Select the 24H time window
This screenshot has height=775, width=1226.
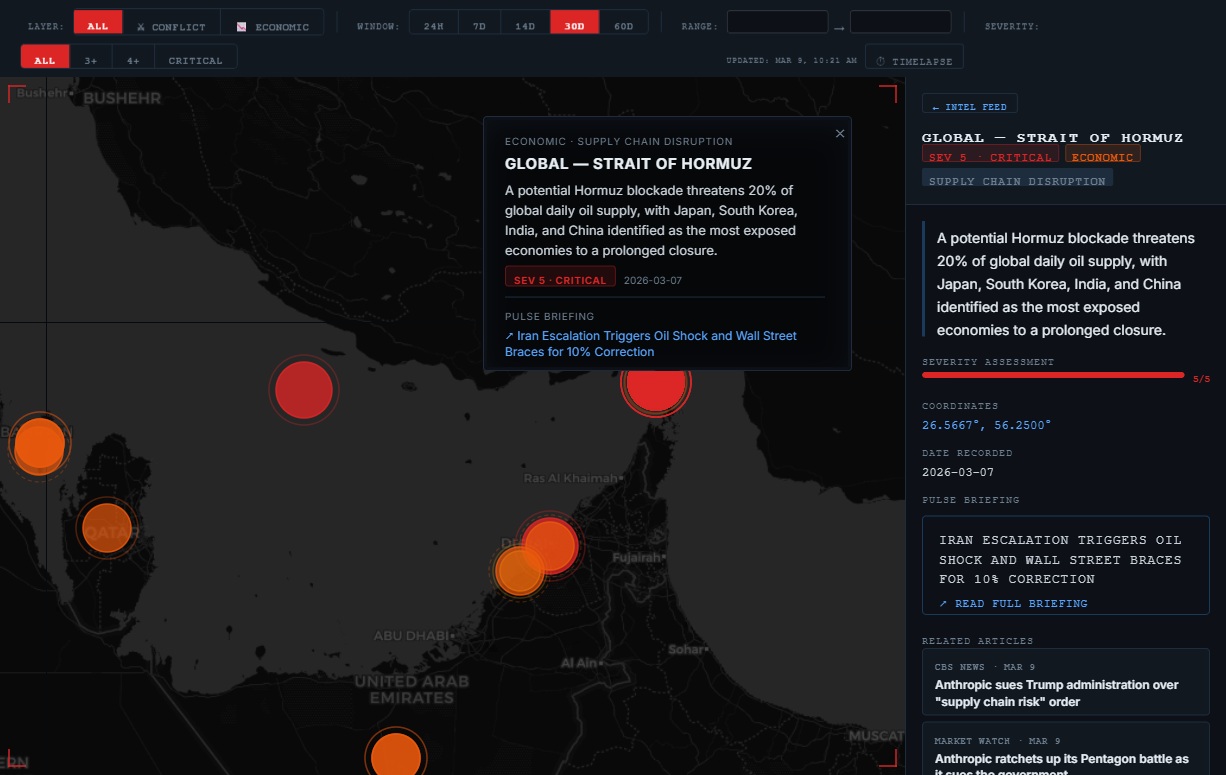pyautogui.click(x=433, y=26)
